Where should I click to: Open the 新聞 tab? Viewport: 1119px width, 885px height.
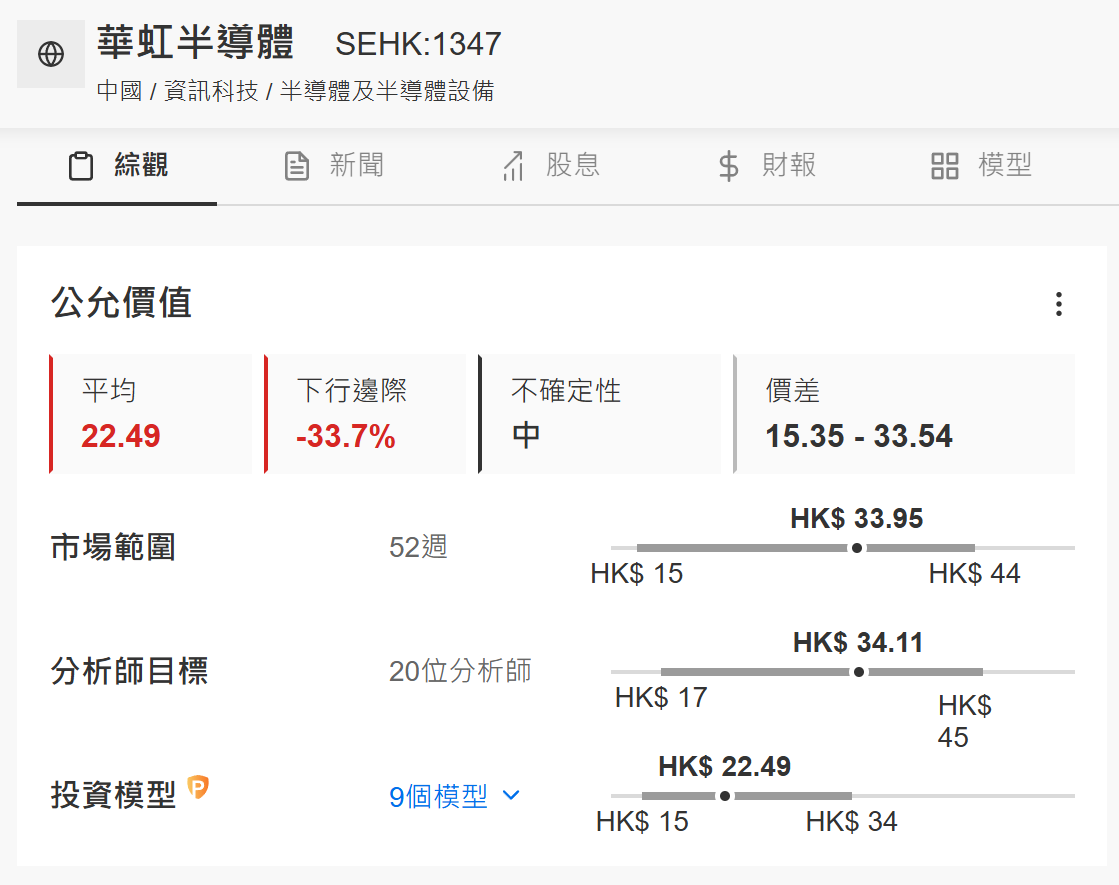(334, 166)
